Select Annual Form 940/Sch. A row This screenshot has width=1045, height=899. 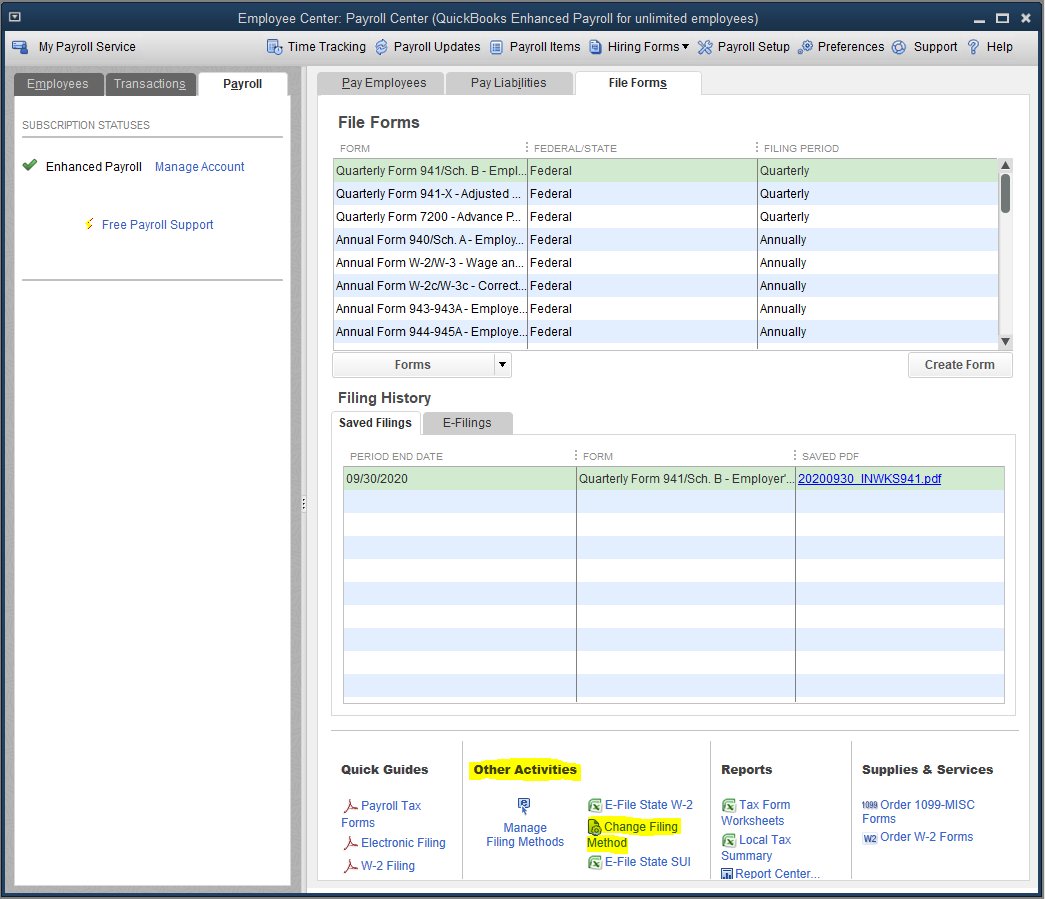click(665, 239)
